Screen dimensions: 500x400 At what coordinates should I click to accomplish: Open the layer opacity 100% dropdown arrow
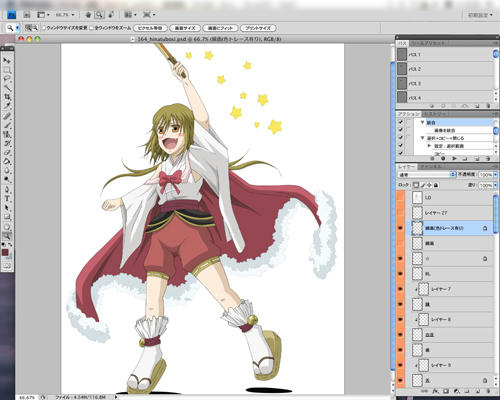[x=495, y=175]
